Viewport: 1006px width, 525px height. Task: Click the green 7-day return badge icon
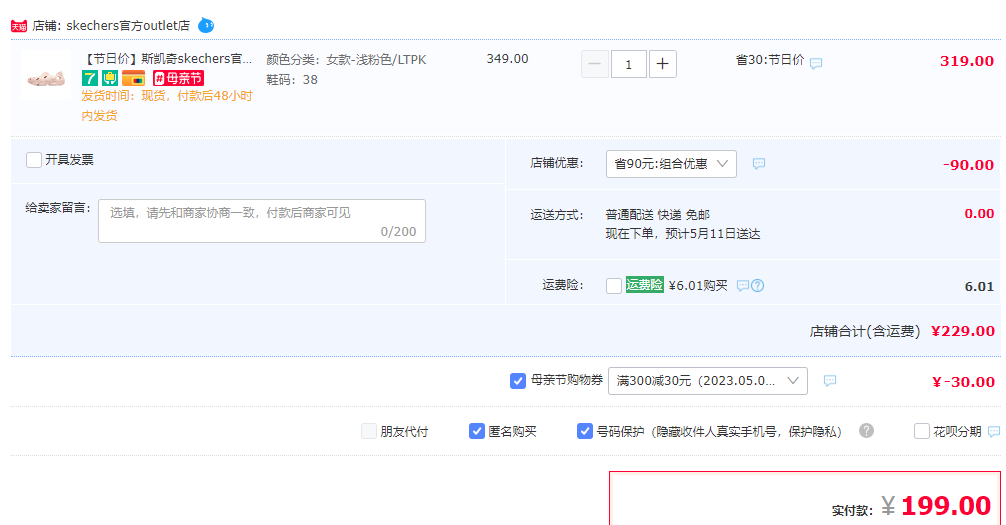[90, 78]
